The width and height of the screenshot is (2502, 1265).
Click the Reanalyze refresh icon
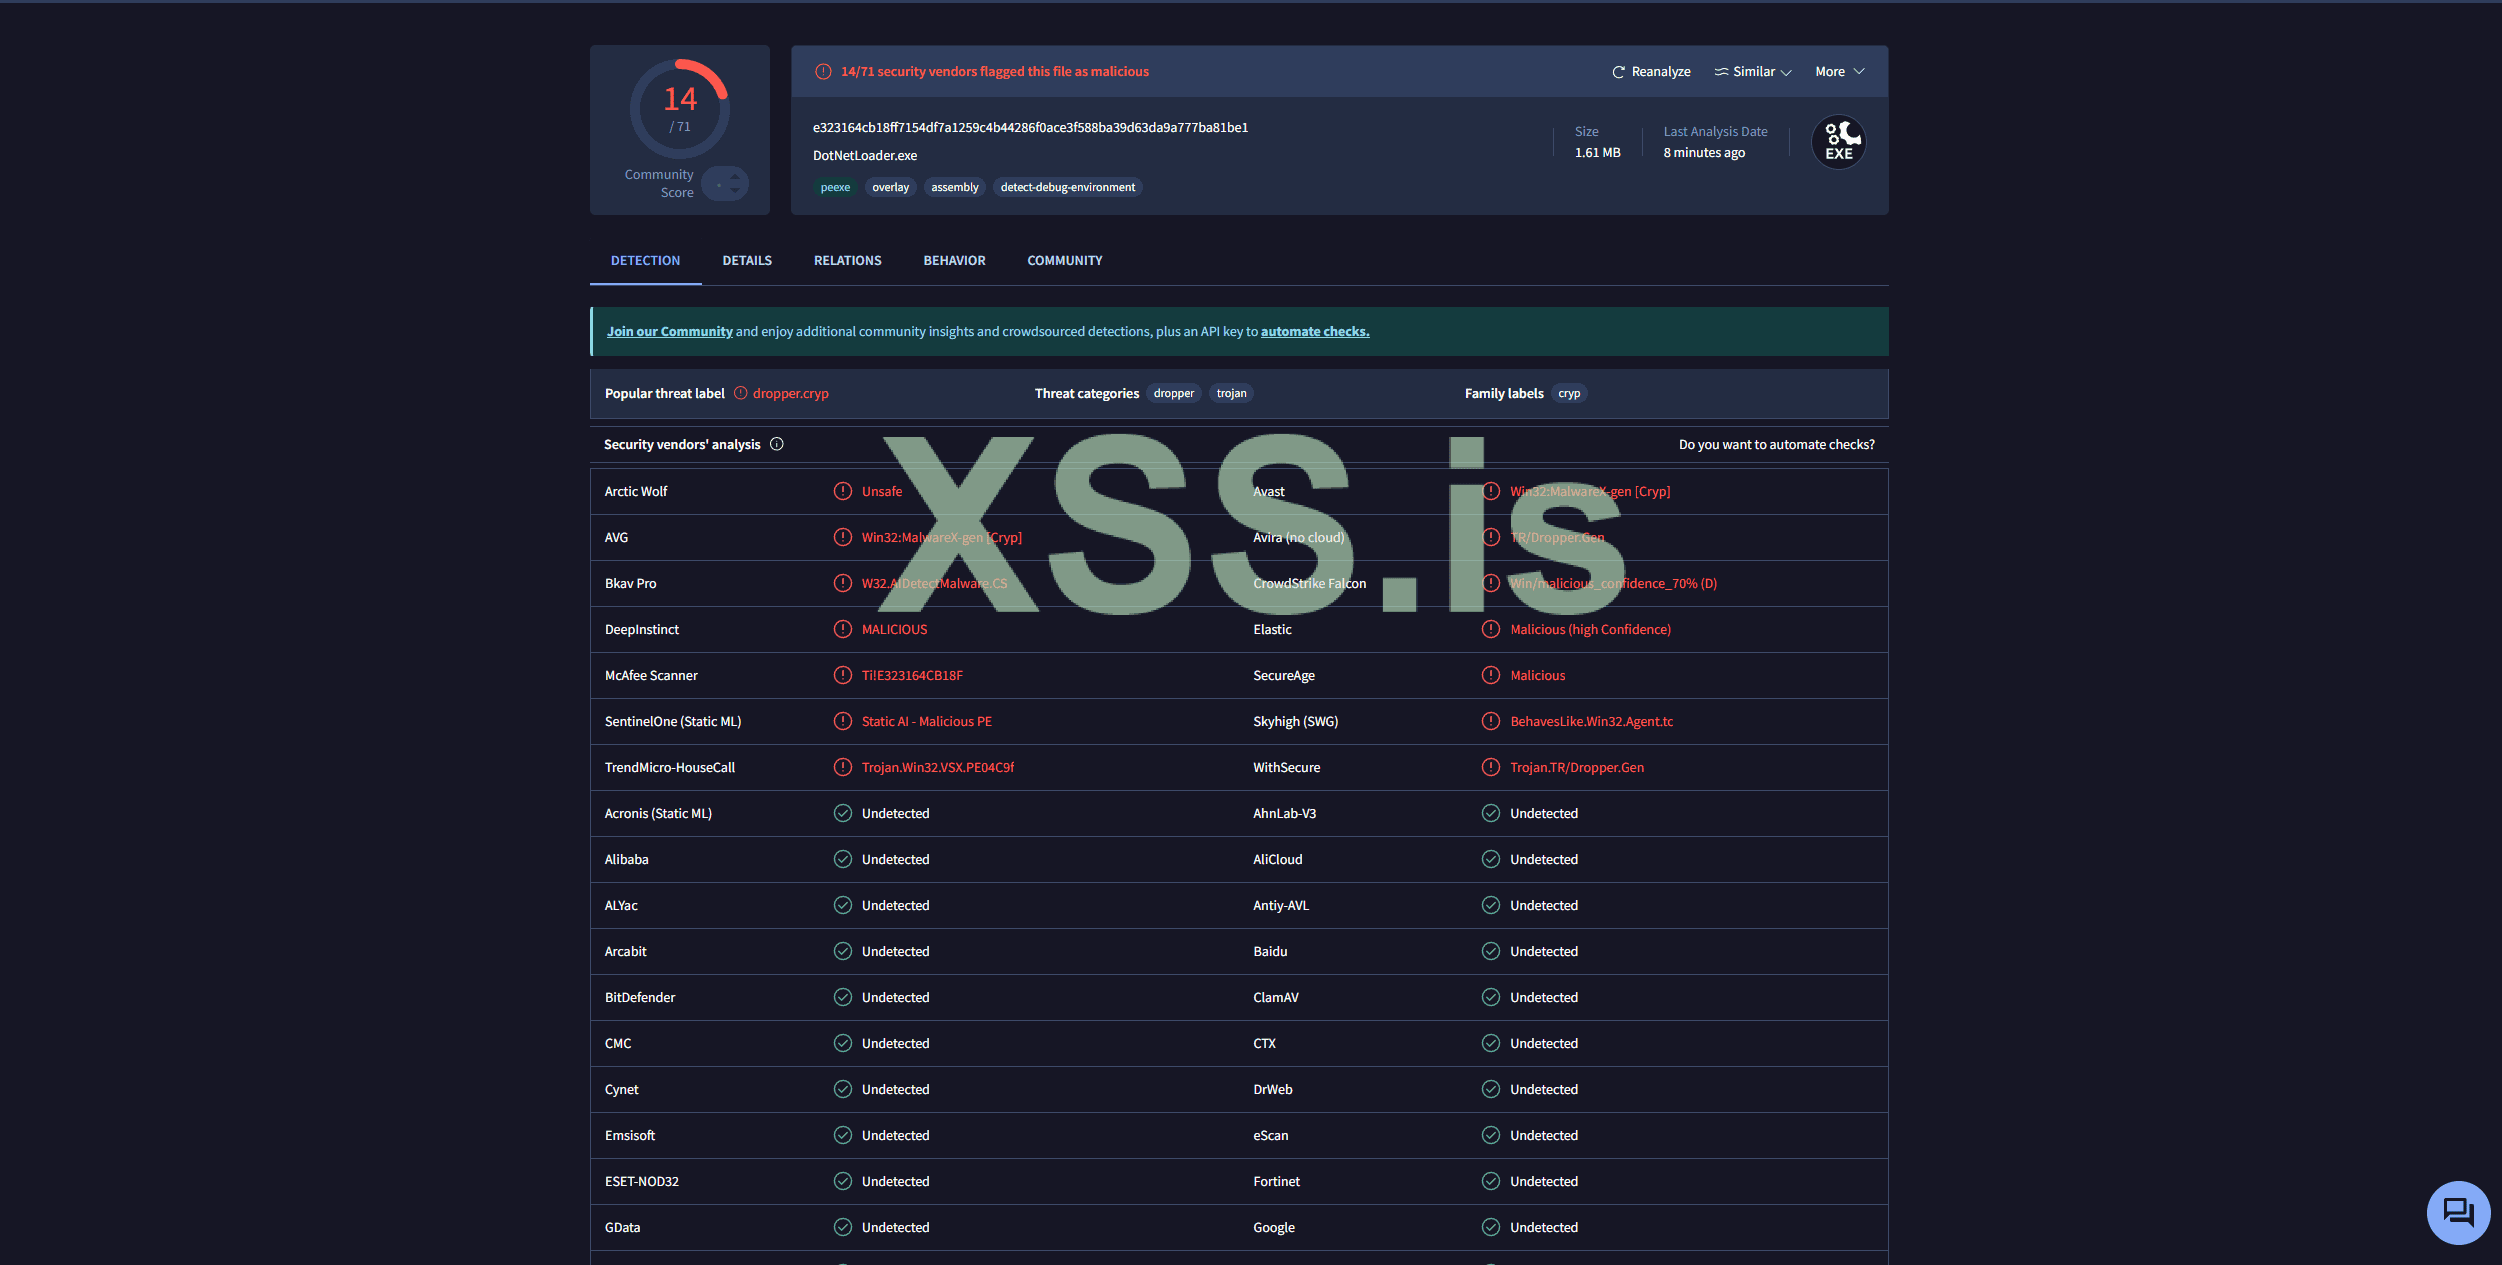[1618, 72]
